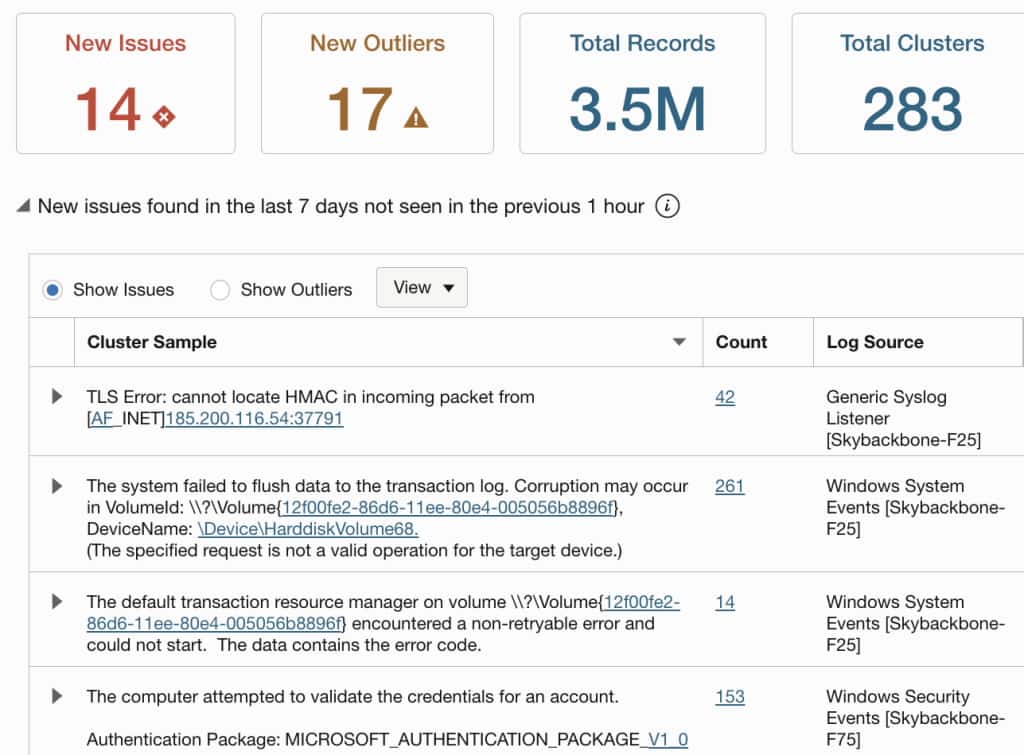
Task: Open the View dropdown menu
Action: (421, 287)
